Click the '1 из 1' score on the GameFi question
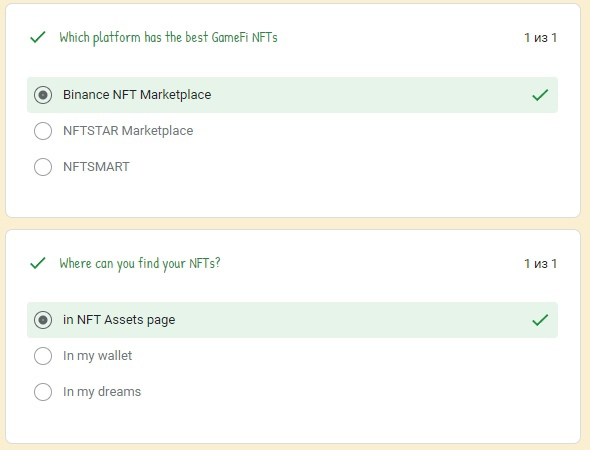This screenshot has width=590, height=450. 540,38
